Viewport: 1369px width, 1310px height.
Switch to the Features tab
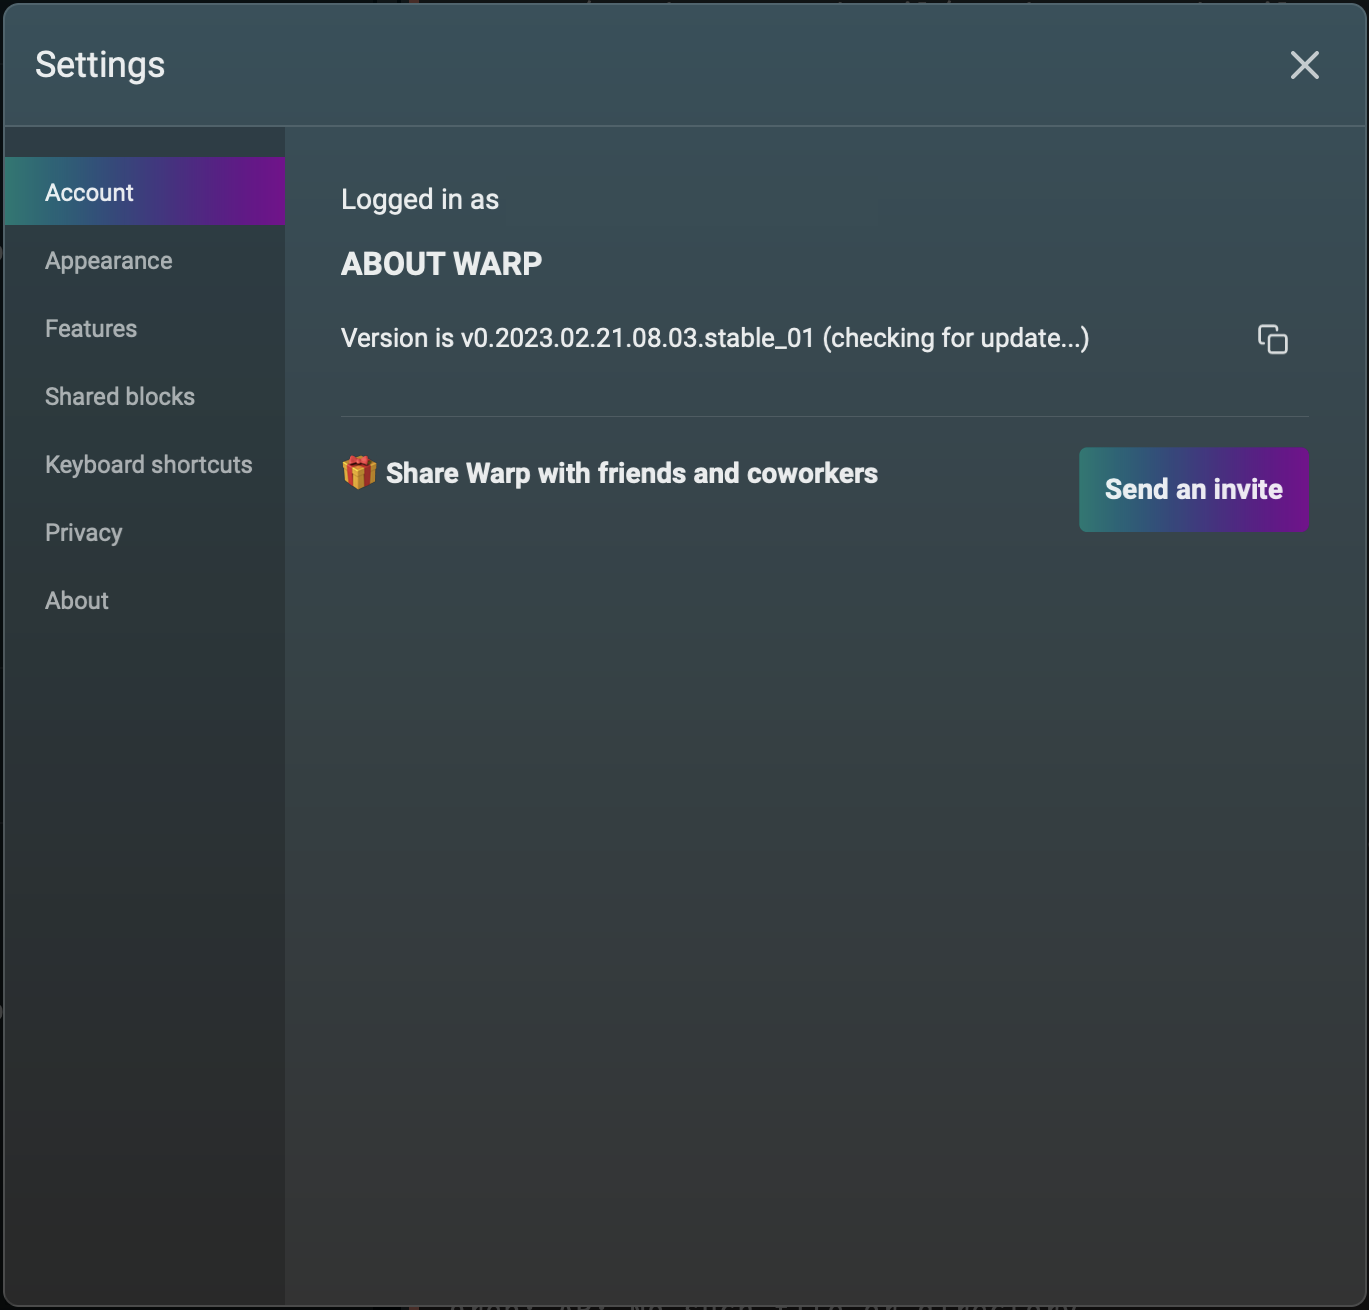[91, 329]
